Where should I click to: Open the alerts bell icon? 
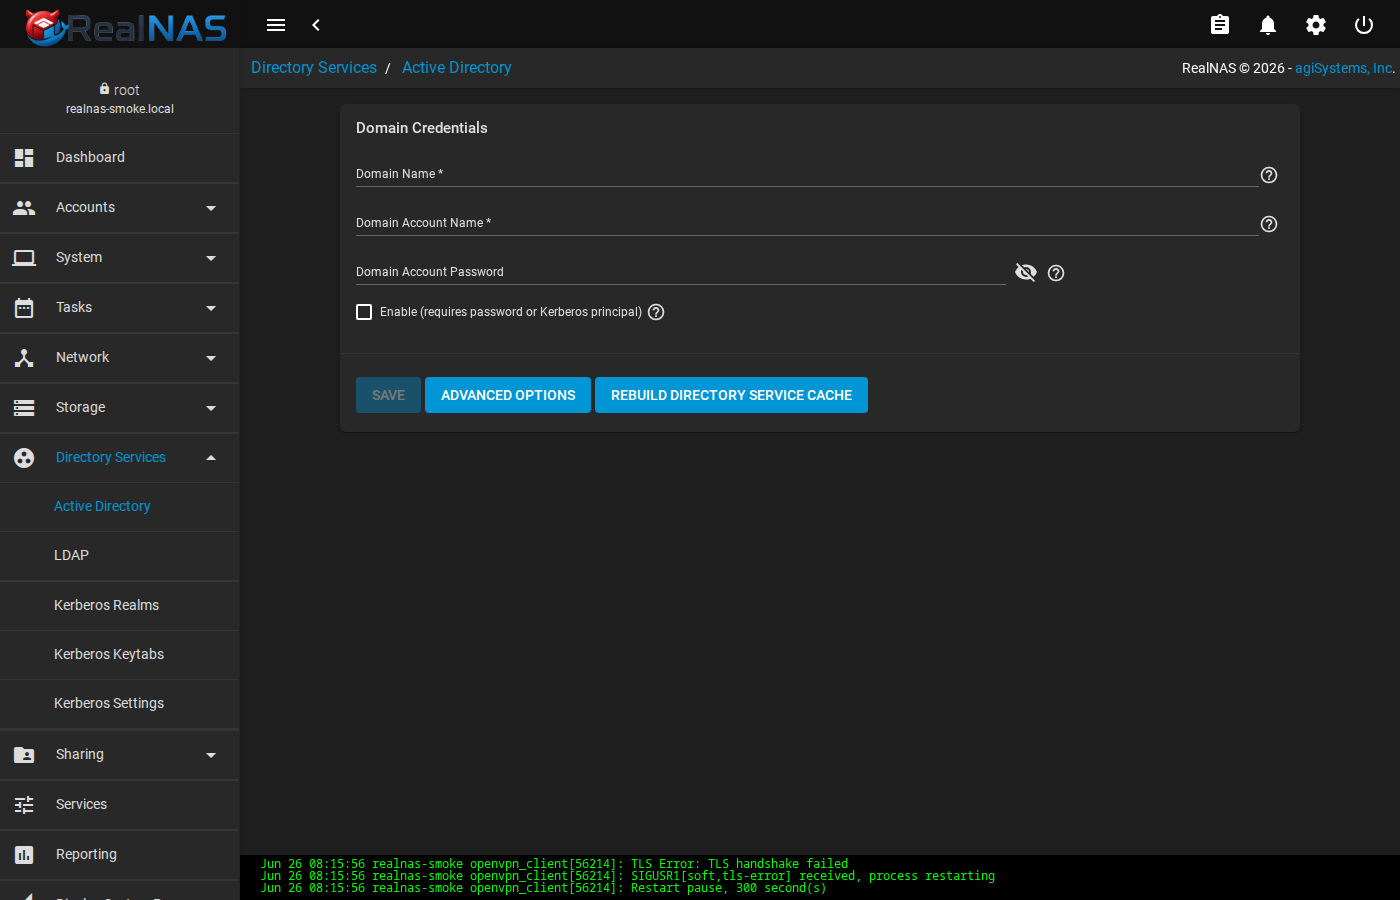[1268, 25]
